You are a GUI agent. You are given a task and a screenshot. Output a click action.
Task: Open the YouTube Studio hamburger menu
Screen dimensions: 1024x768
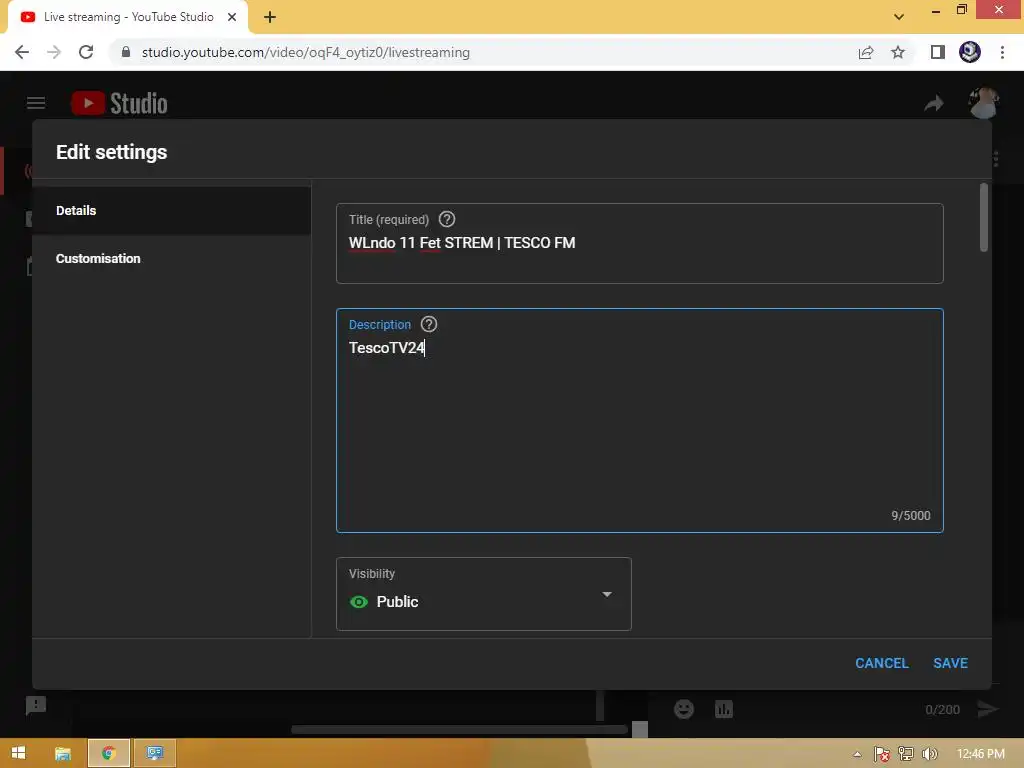(x=36, y=103)
